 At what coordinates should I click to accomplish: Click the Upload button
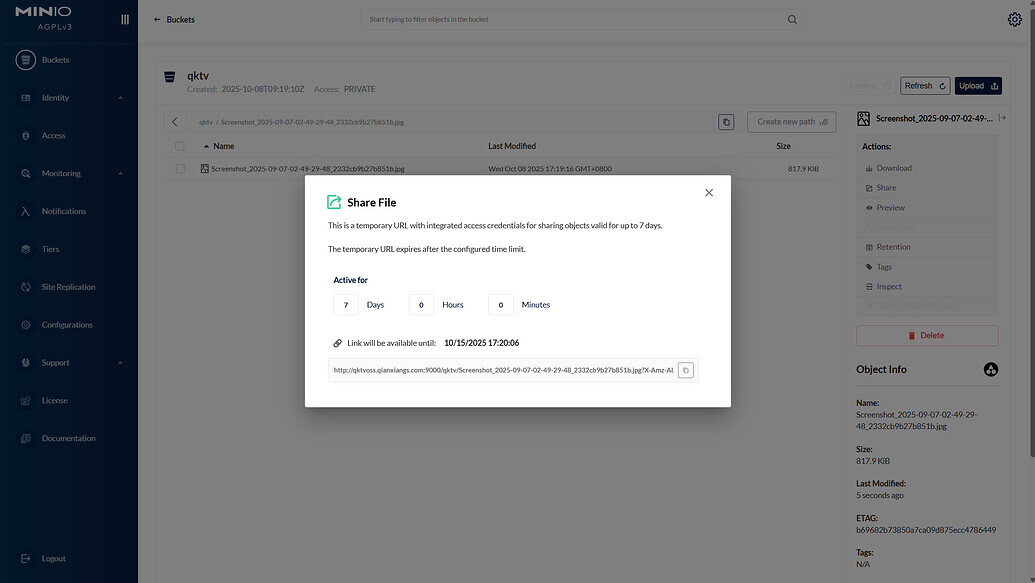pyautogui.click(x=978, y=86)
